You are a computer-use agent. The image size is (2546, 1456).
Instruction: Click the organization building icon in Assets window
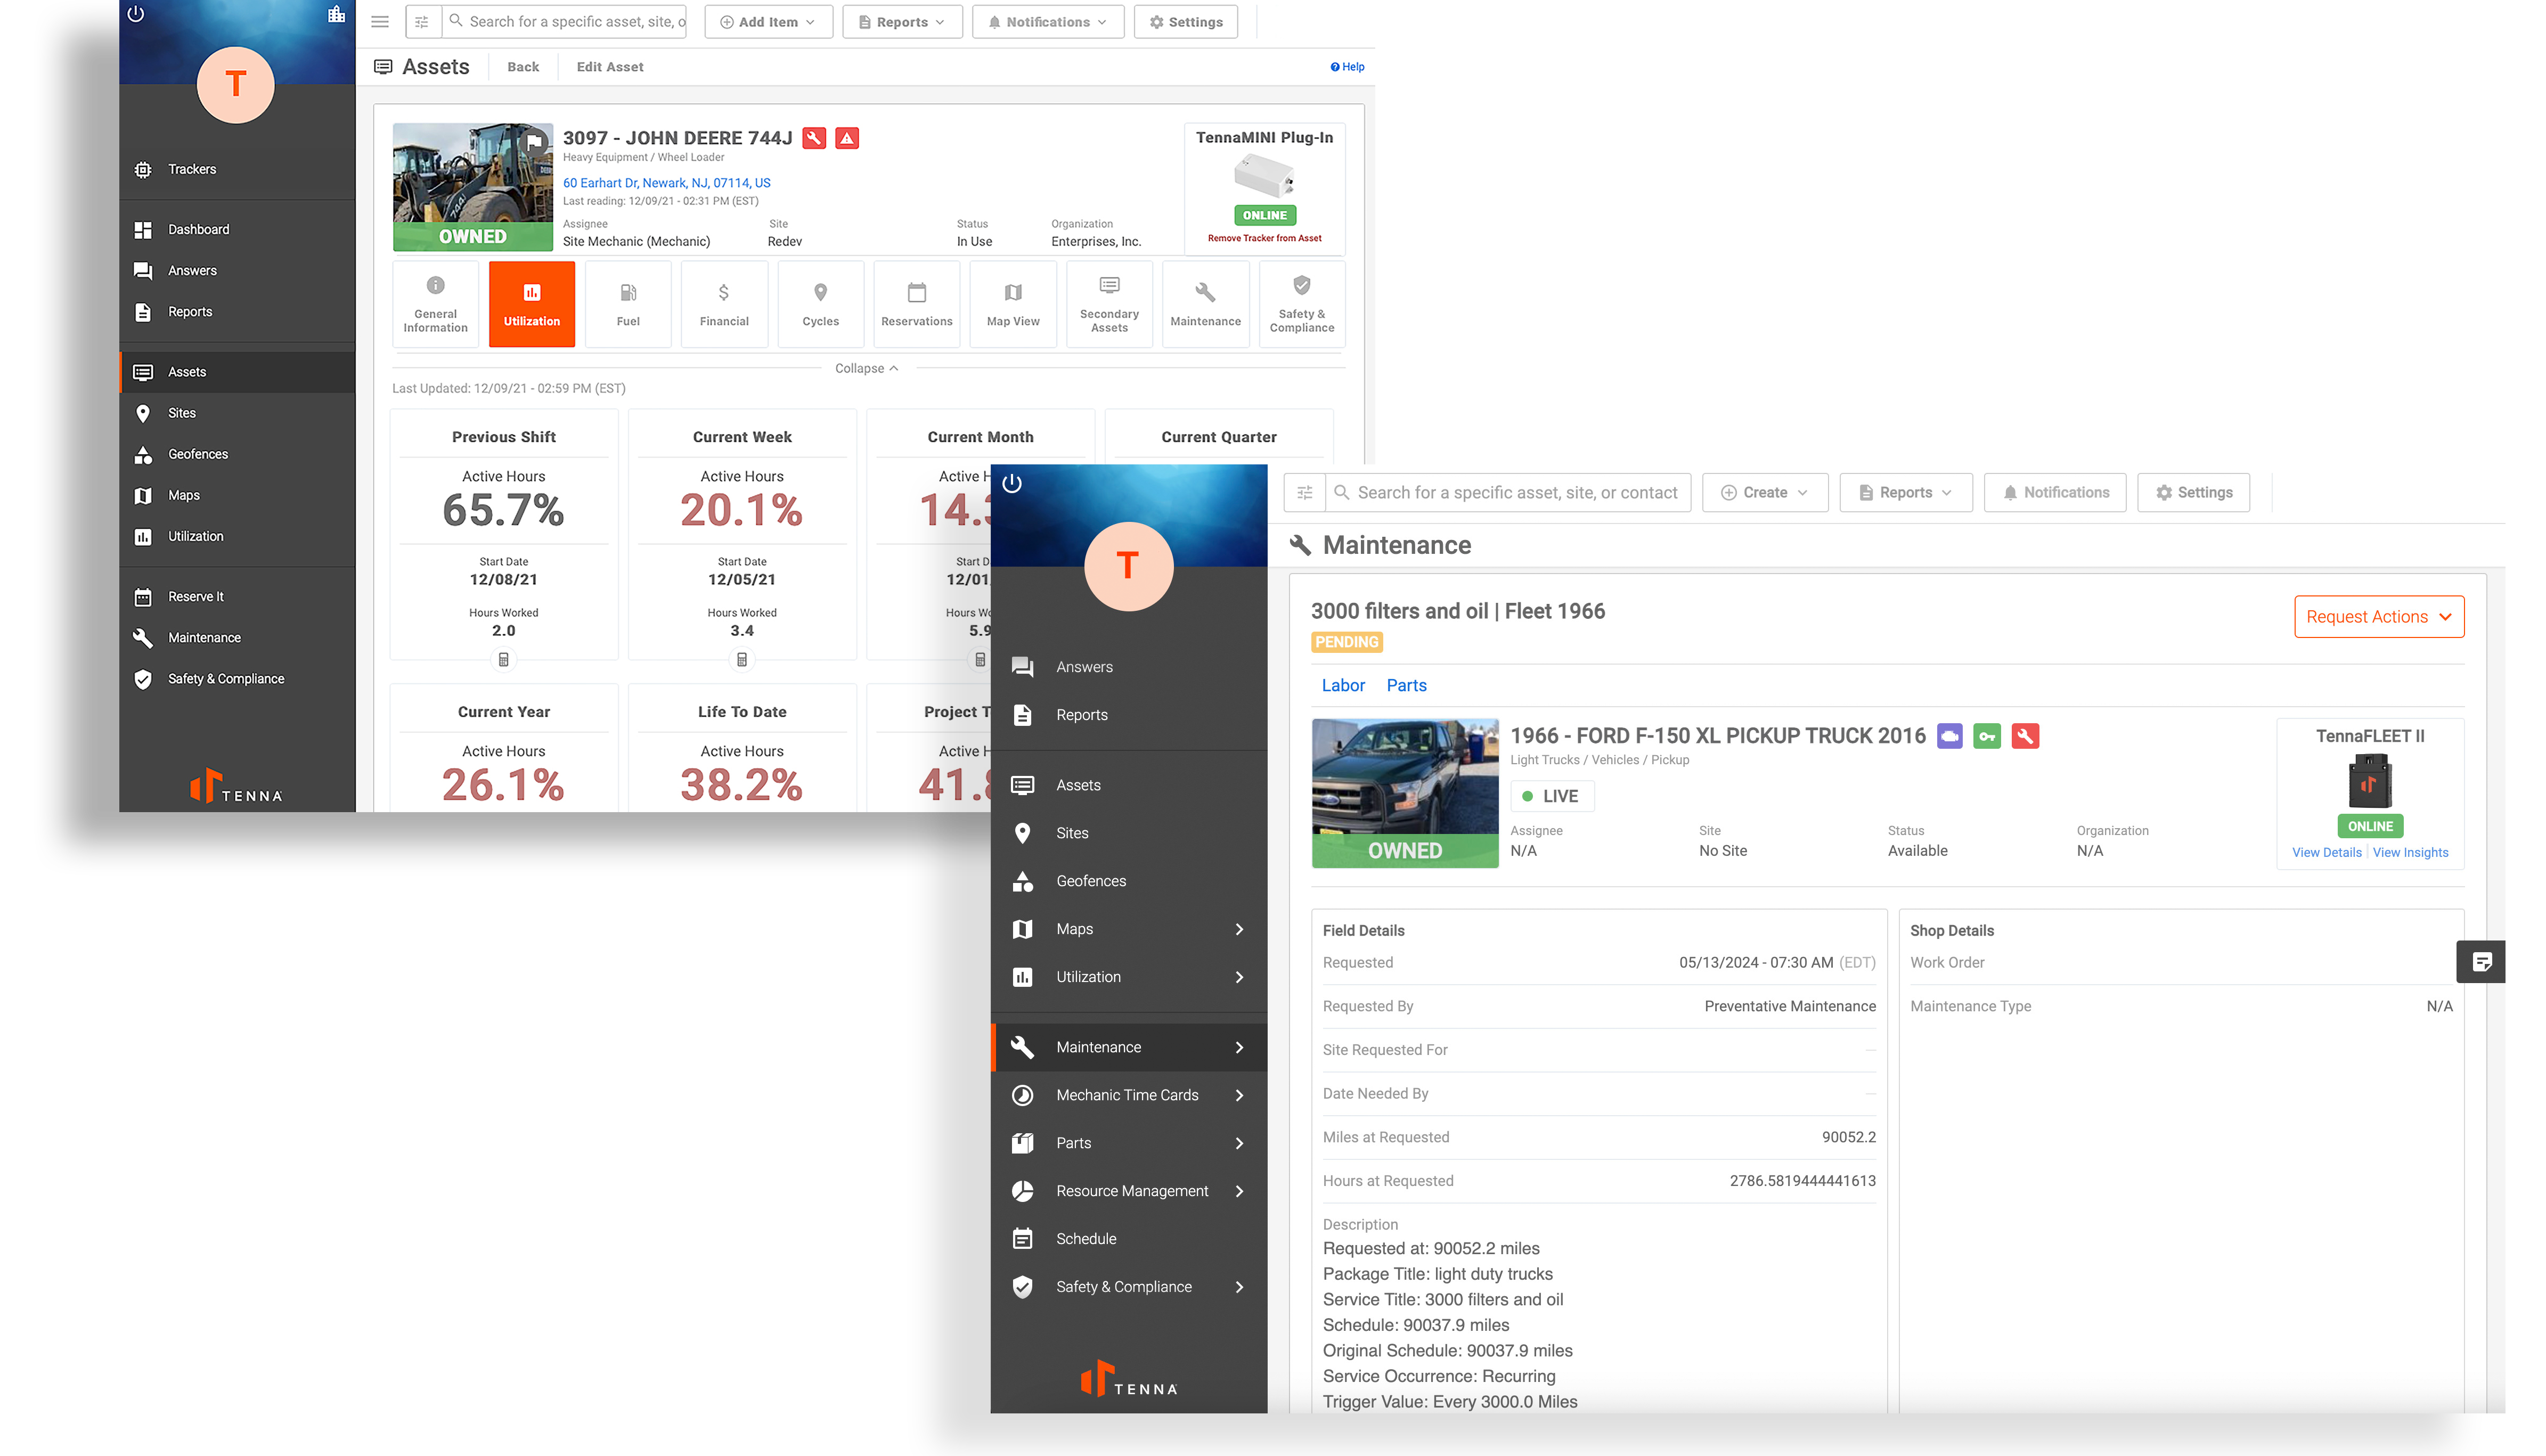pos(336,14)
